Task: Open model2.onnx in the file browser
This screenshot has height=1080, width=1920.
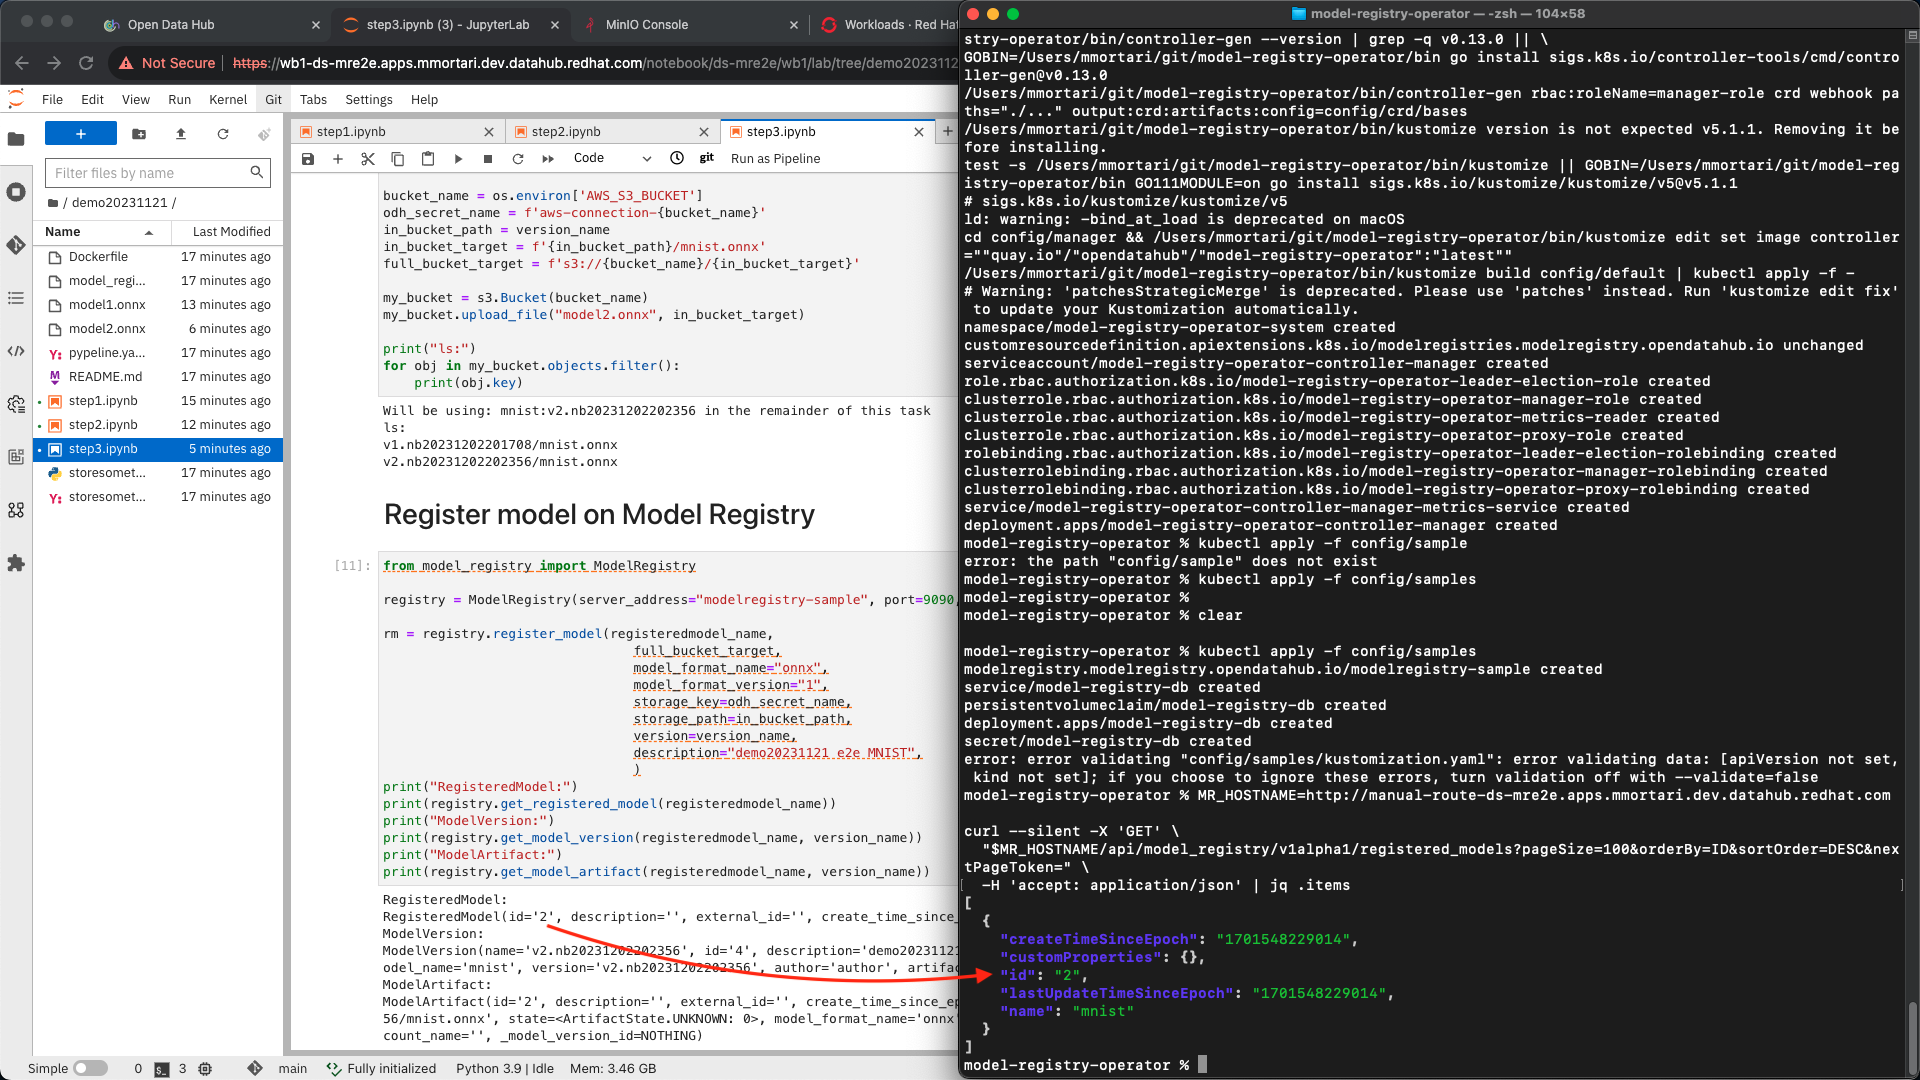Action: click(107, 329)
